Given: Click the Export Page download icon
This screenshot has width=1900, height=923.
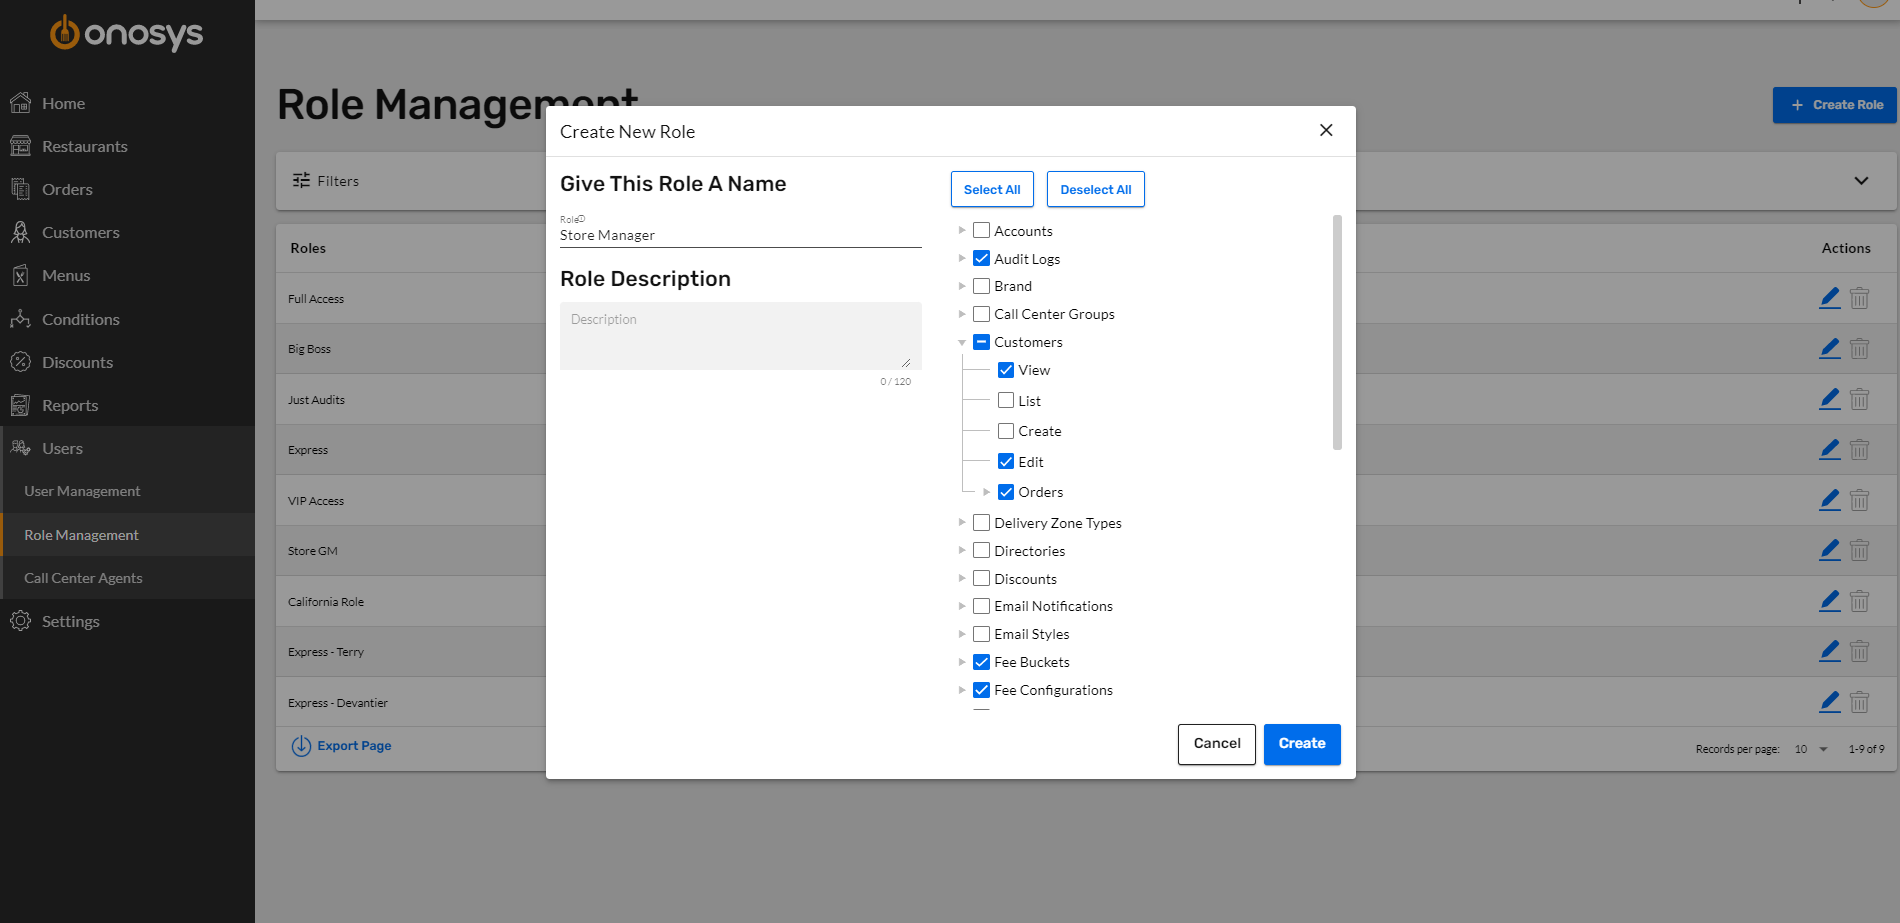Looking at the screenshot, I should [x=301, y=746].
